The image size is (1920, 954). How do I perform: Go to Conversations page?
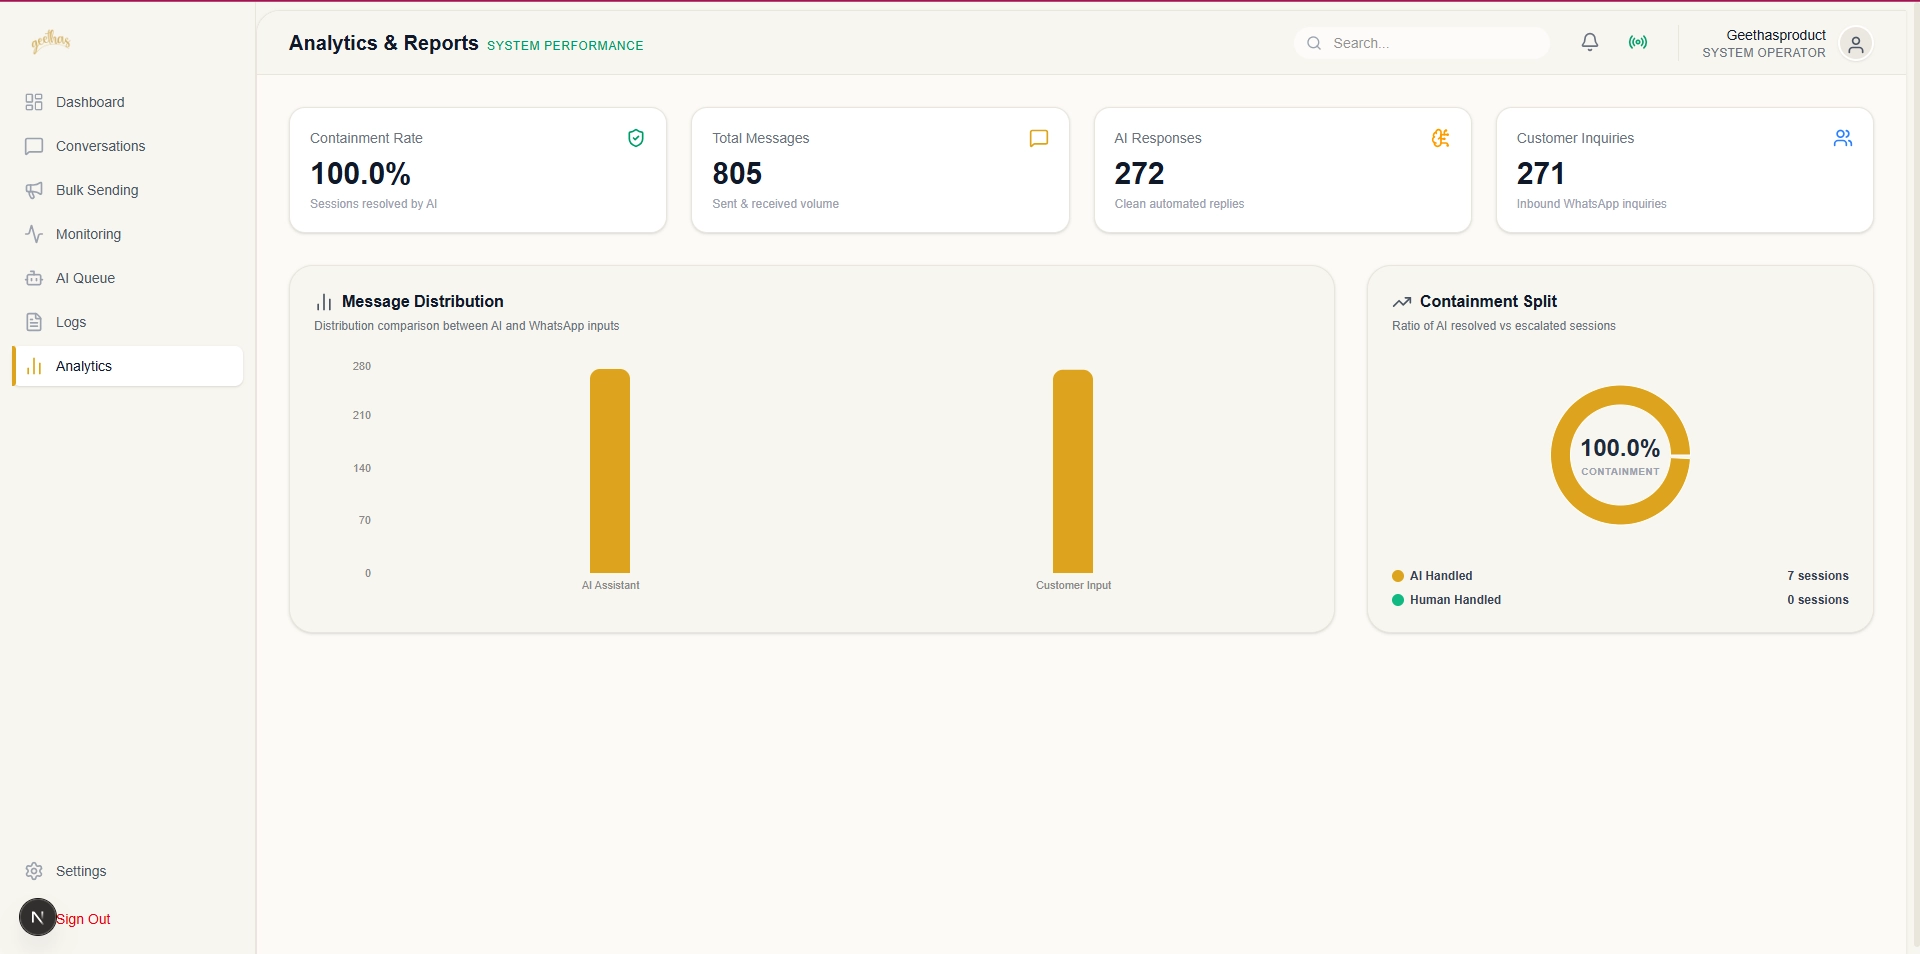pos(127,146)
